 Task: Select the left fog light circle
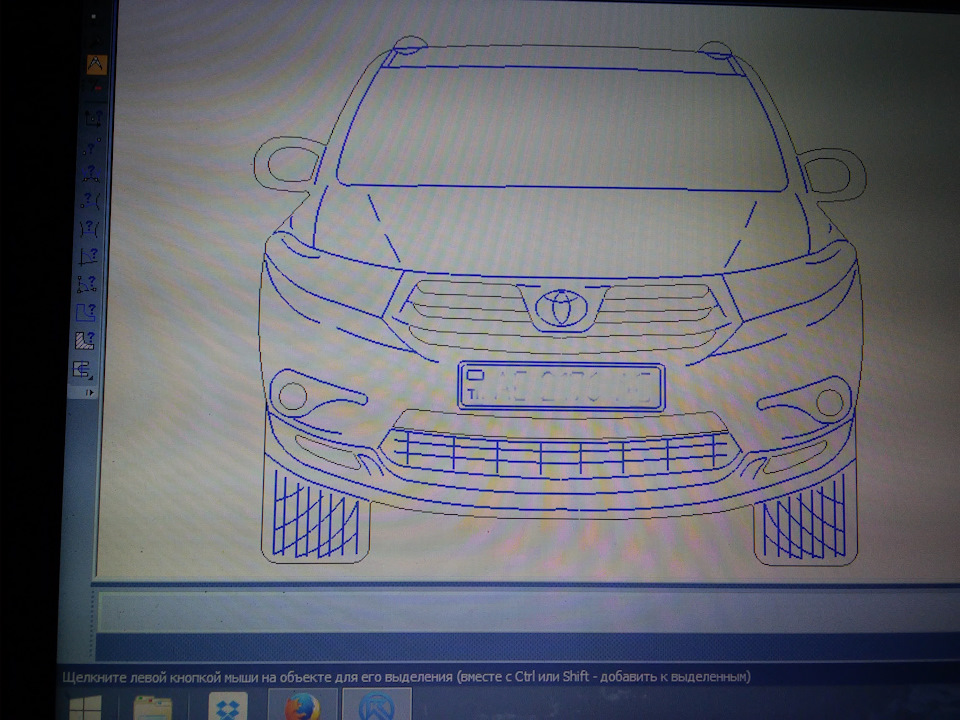[x=293, y=397]
